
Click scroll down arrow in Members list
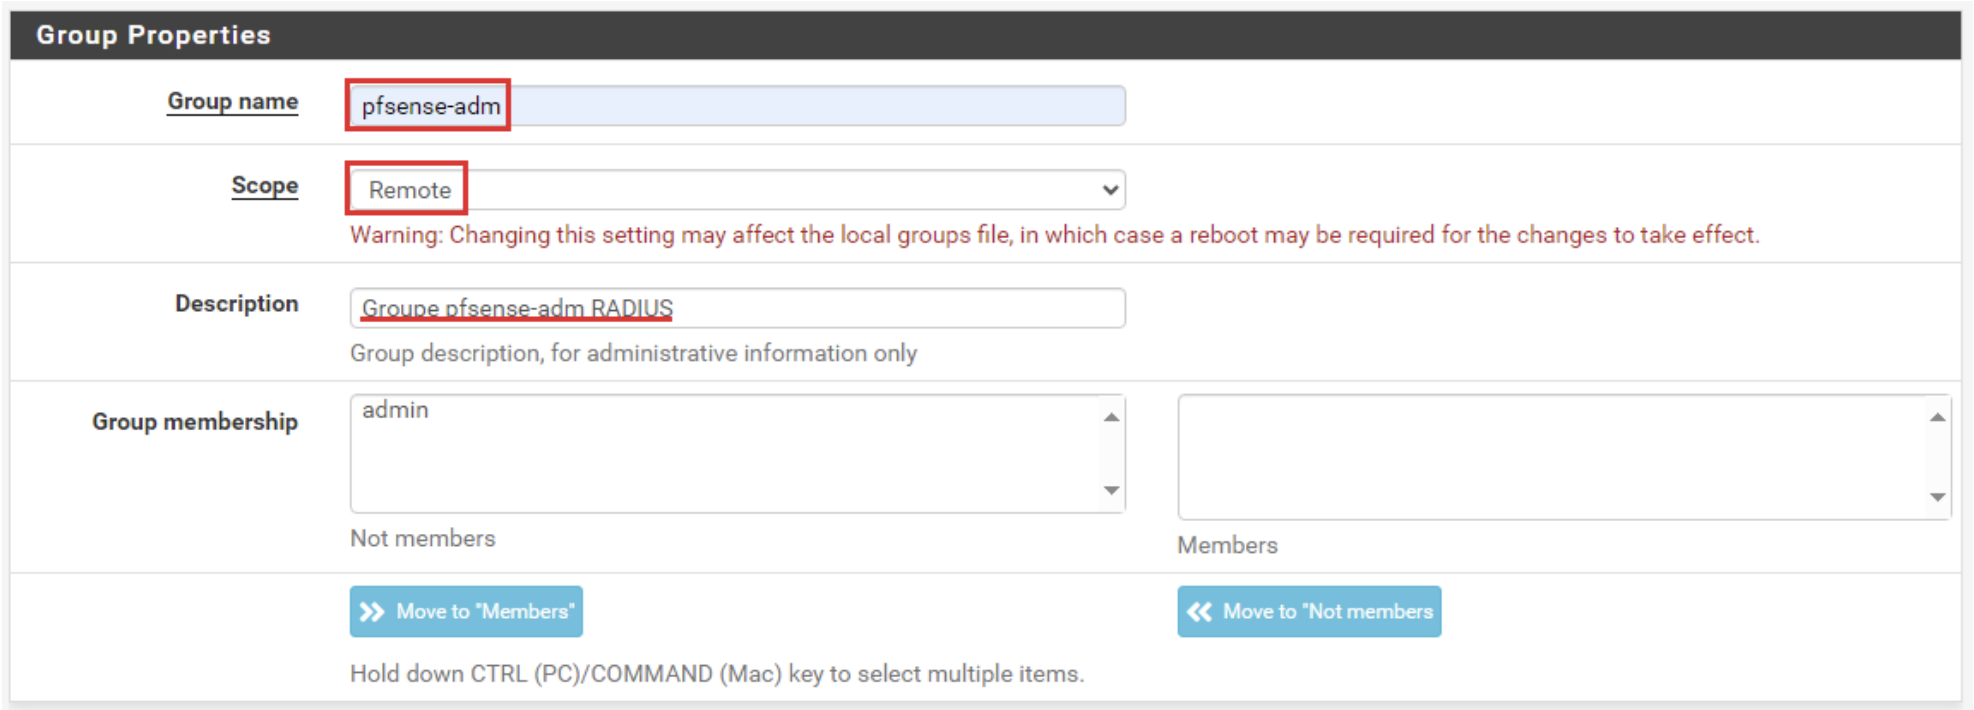pyautogui.click(x=1938, y=497)
